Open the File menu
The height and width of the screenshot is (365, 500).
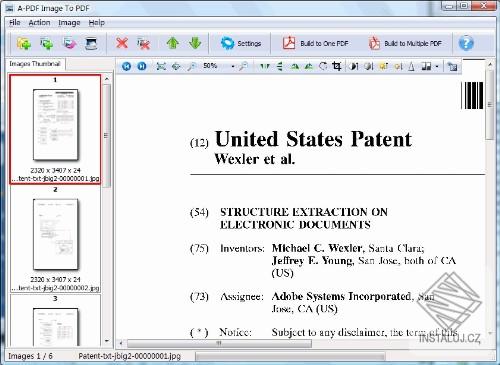pyautogui.click(x=15, y=23)
